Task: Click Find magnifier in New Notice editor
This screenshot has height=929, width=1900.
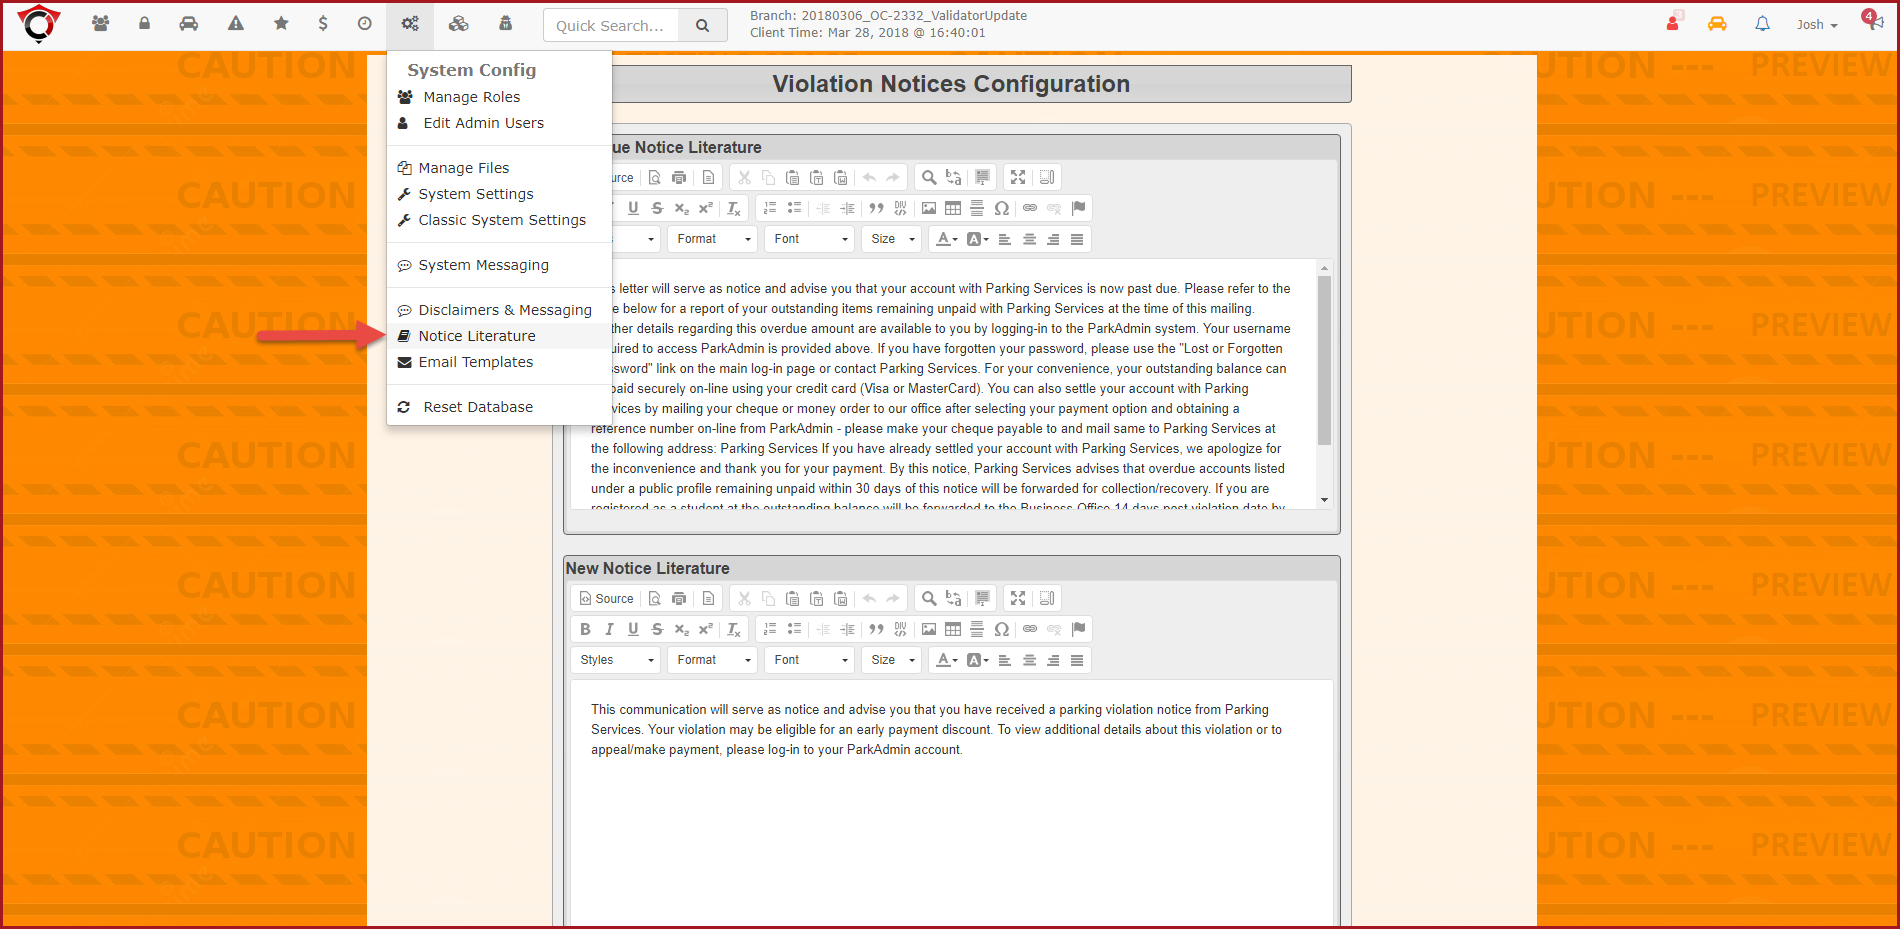Action: click(929, 599)
